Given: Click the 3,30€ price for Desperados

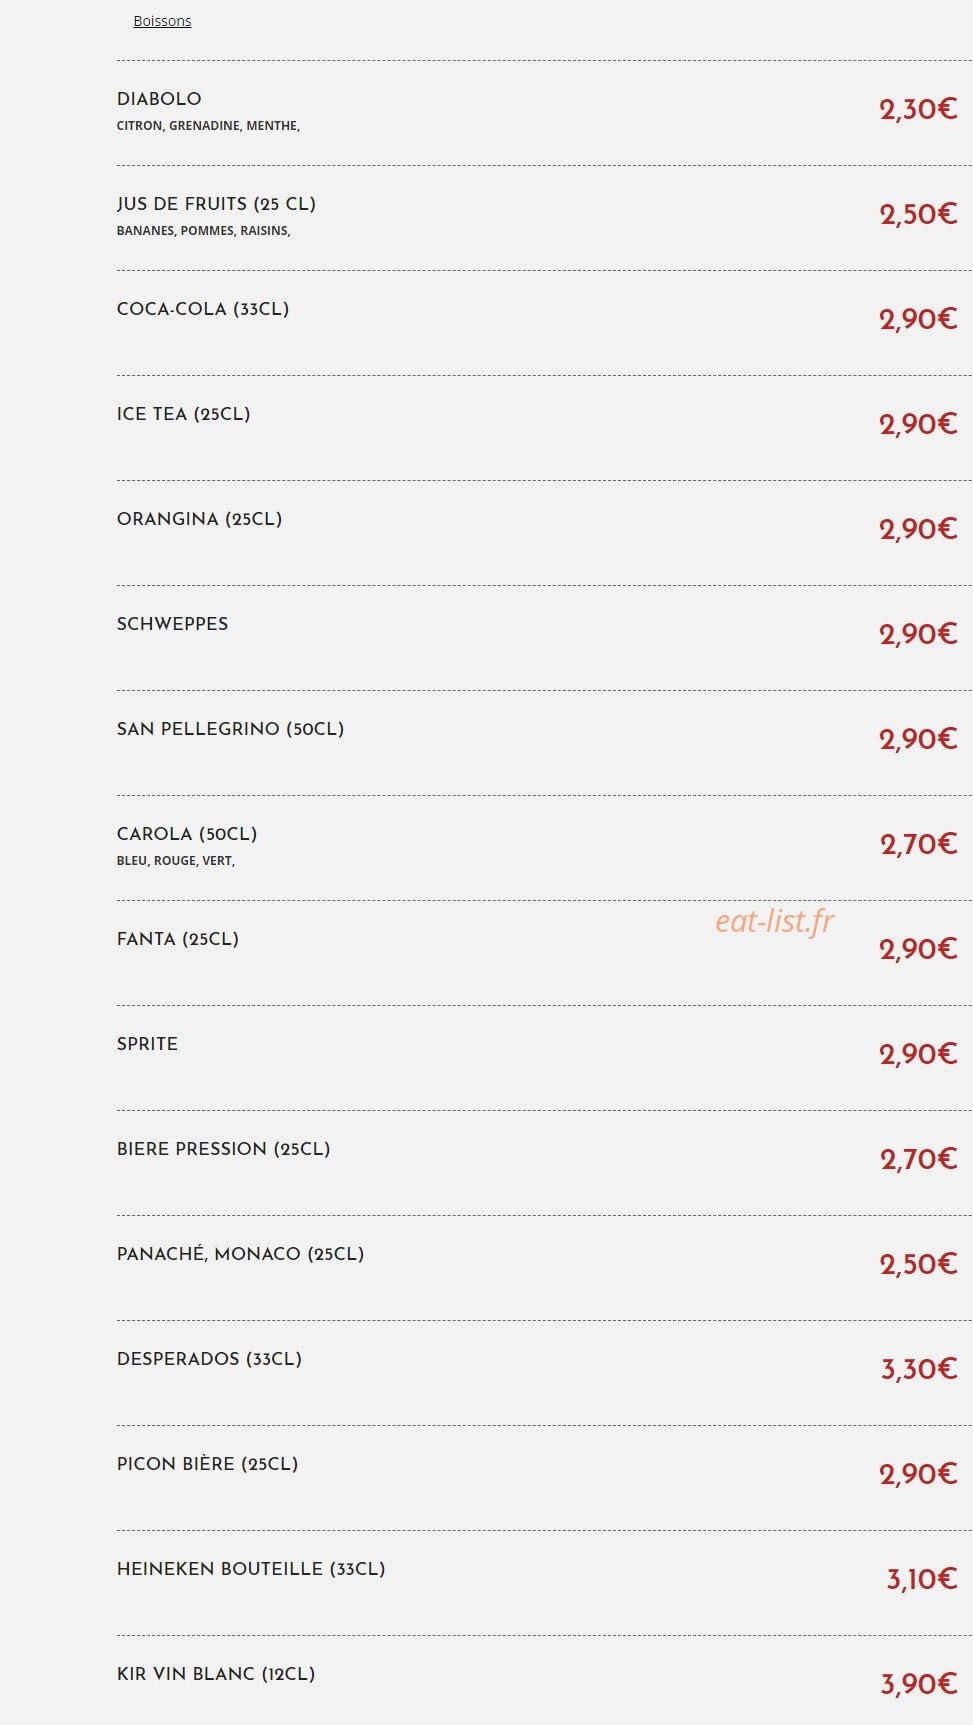Looking at the screenshot, I should tap(919, 1369).
